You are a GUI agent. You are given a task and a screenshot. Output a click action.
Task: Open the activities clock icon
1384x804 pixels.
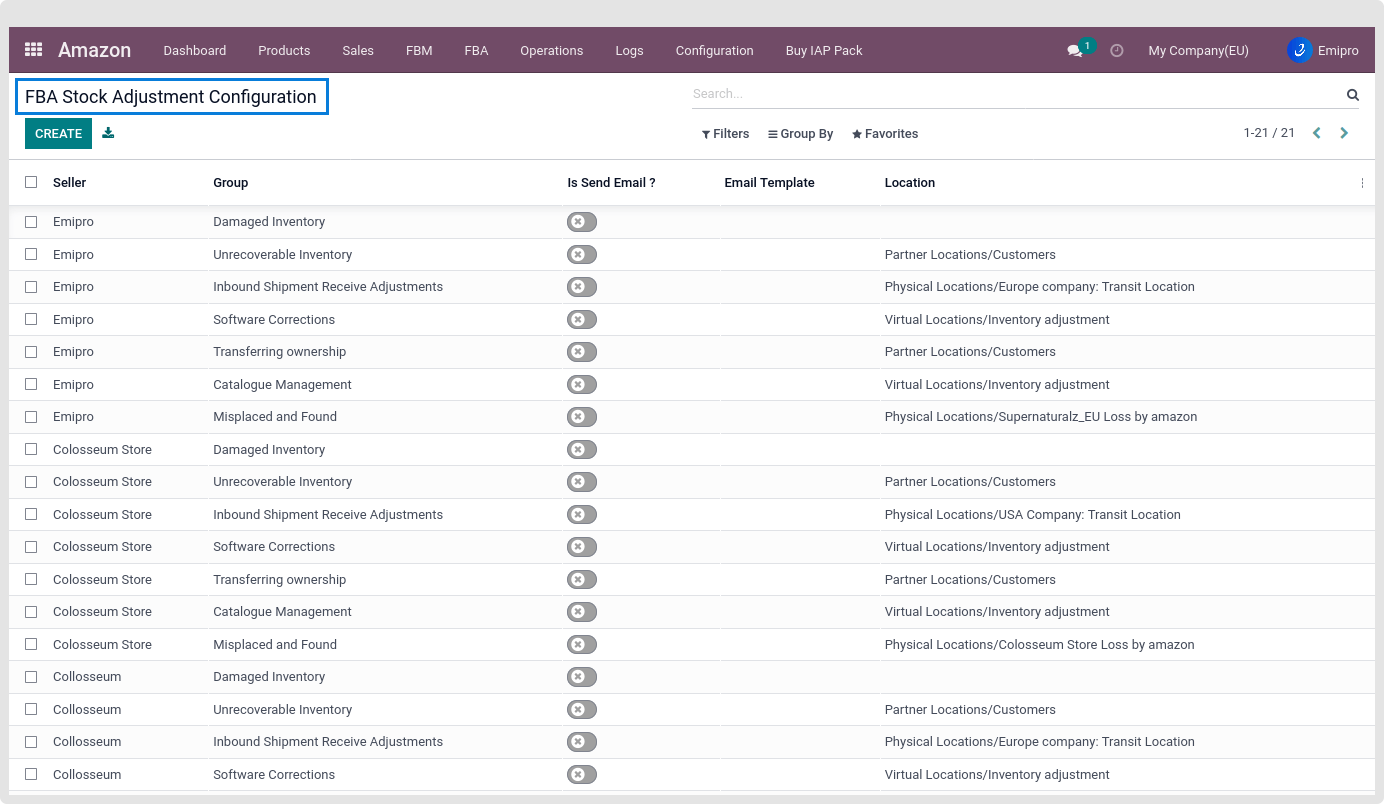[1117, 51]
